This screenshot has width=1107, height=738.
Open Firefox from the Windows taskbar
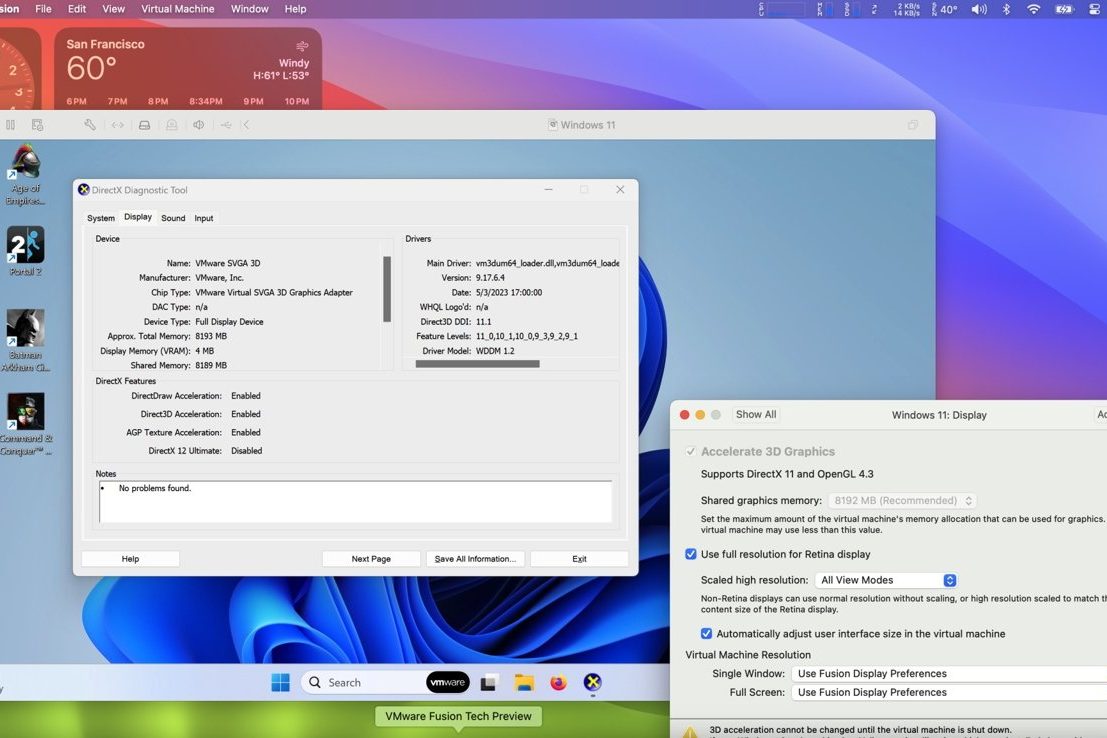(558, 682)
